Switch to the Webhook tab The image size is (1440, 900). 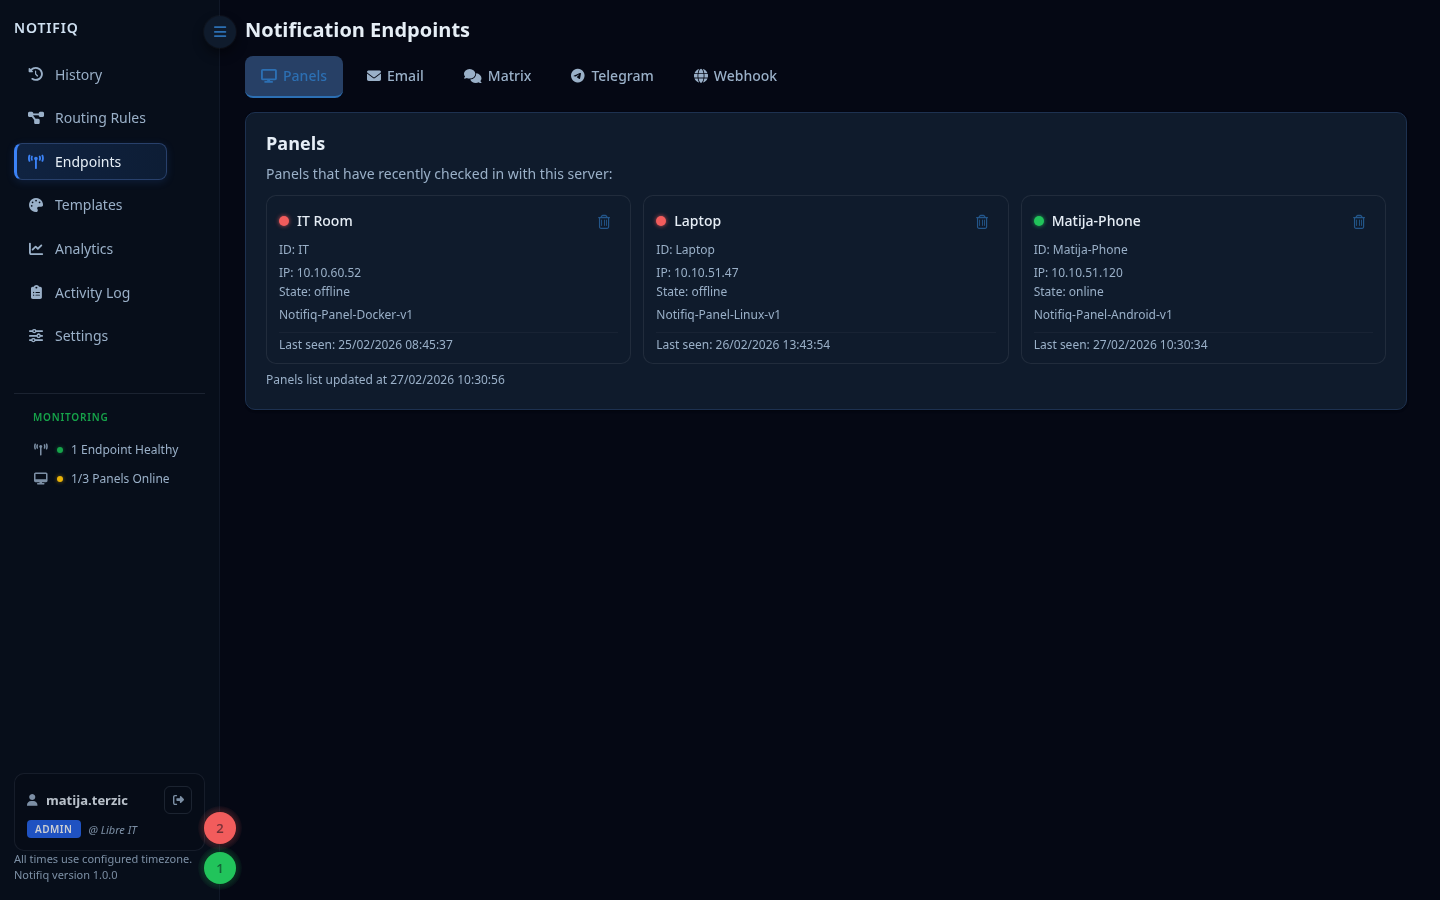[x=735, y=76]
